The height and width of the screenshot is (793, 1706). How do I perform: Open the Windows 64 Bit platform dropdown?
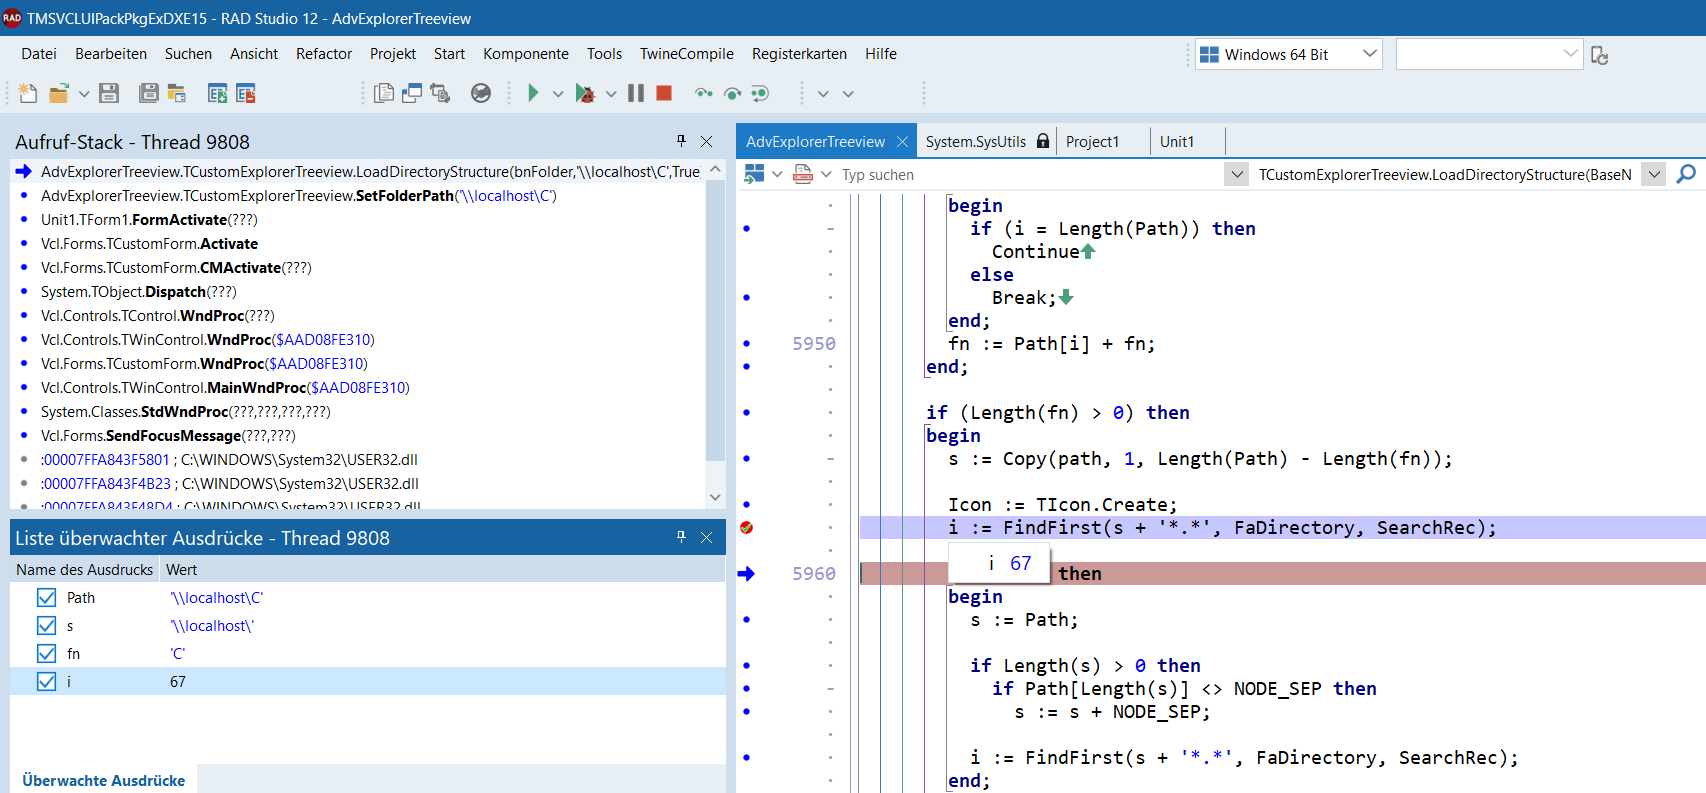[x=1289, y=54]
